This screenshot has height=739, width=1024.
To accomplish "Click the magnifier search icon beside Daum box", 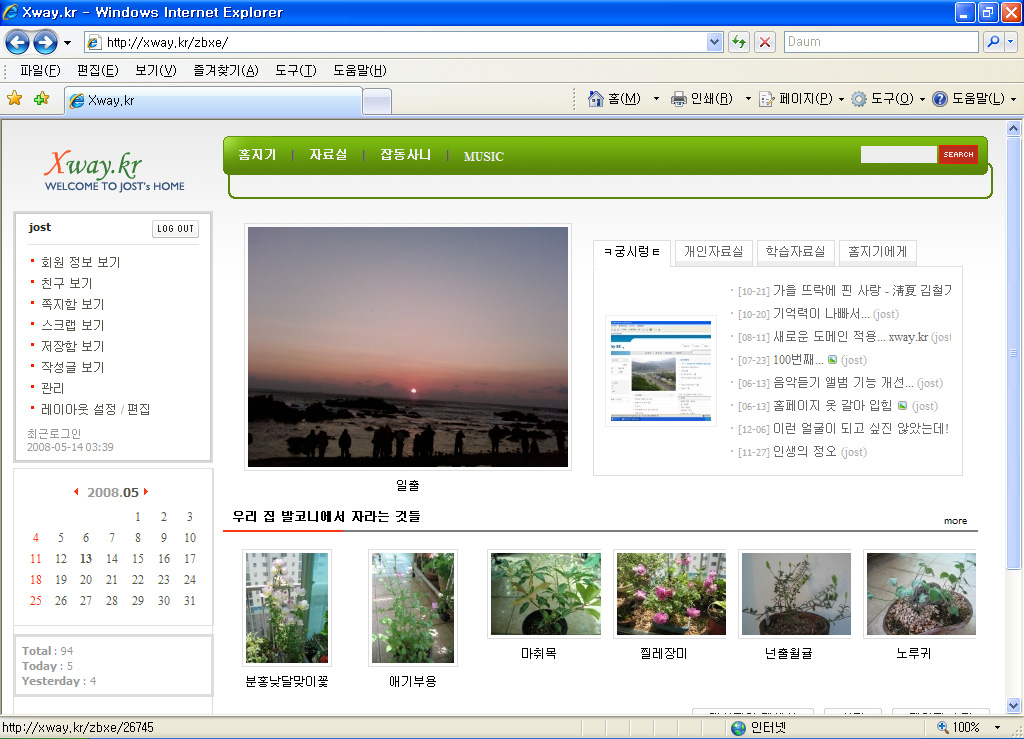I will (x=992, y=42).
